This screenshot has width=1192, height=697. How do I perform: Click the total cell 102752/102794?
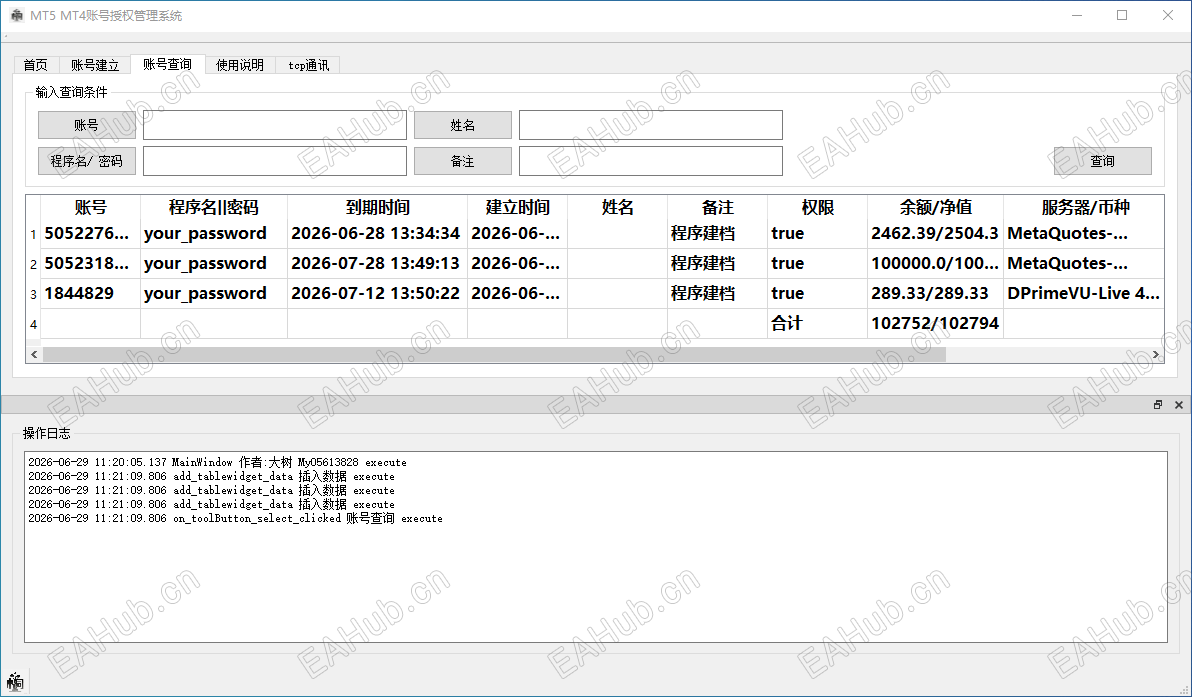[x=935, y=324]
